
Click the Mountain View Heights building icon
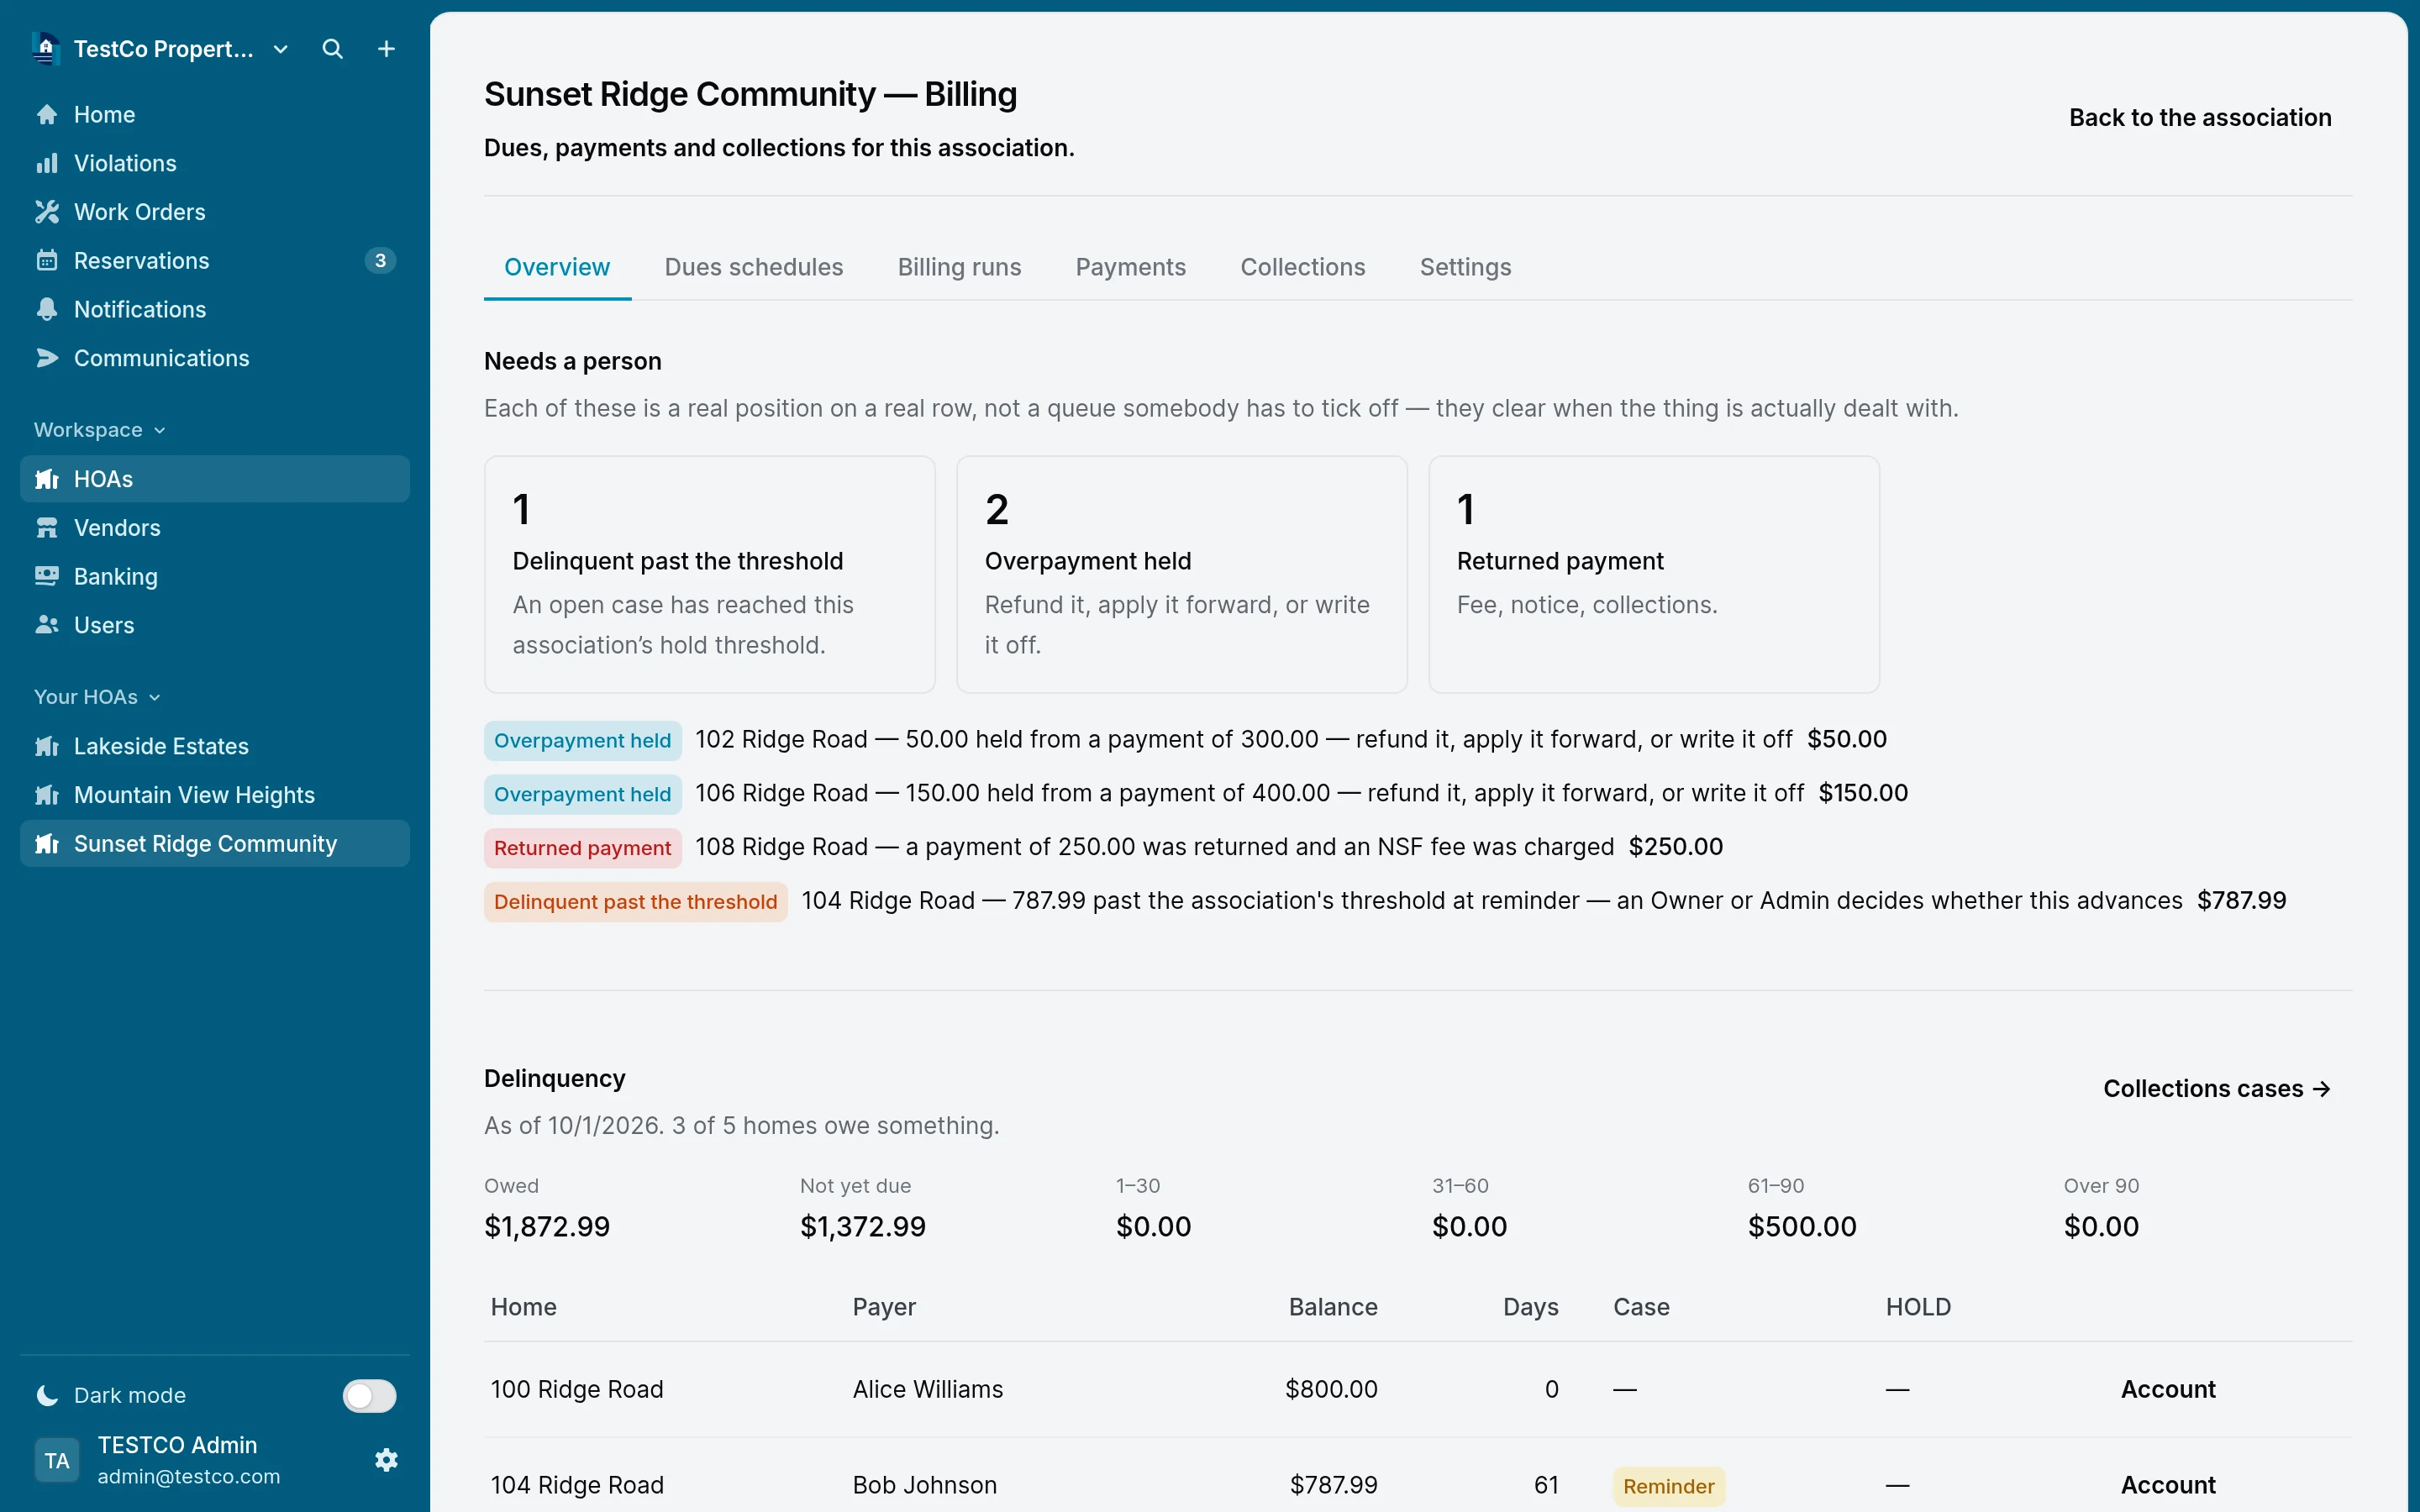tap(47, 795)
